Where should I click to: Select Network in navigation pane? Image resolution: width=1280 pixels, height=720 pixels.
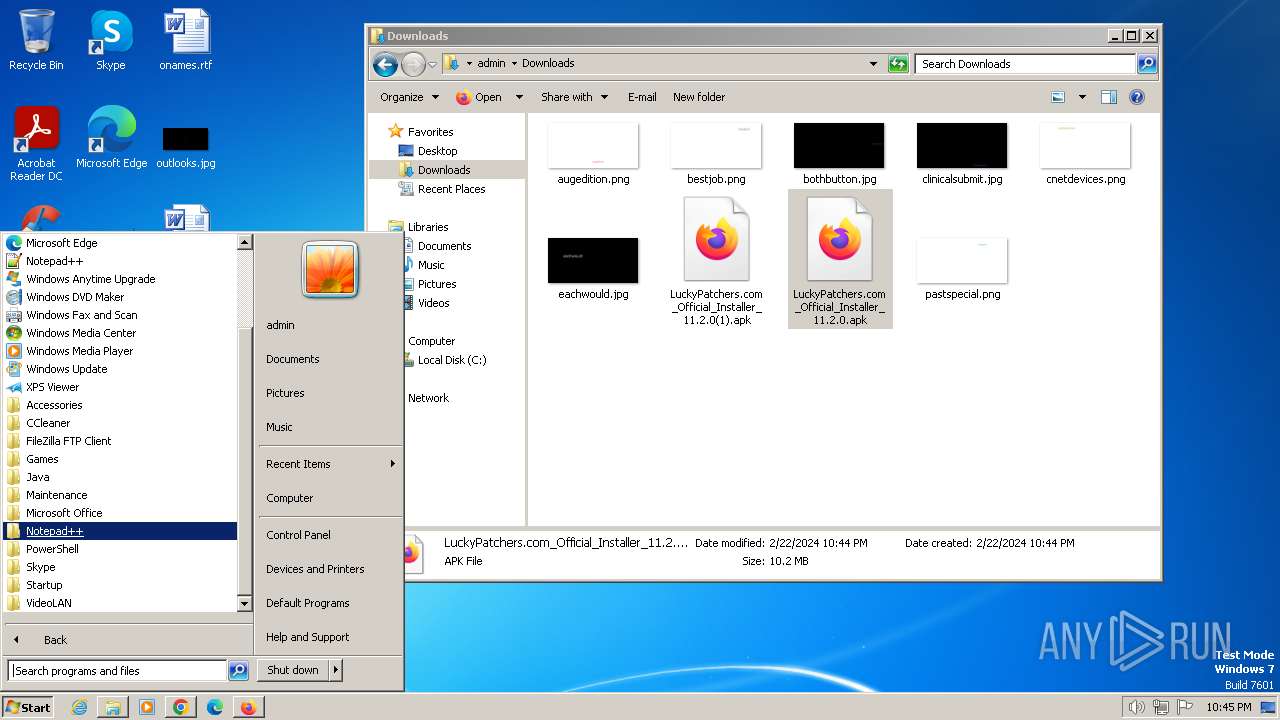pyautogui.click(x=428, y=398)
